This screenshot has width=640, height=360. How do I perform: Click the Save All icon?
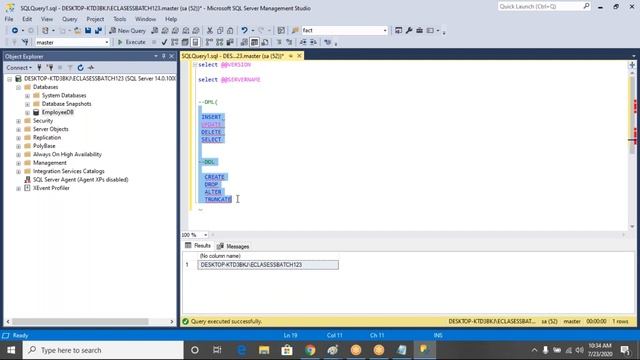coord(98,31)
